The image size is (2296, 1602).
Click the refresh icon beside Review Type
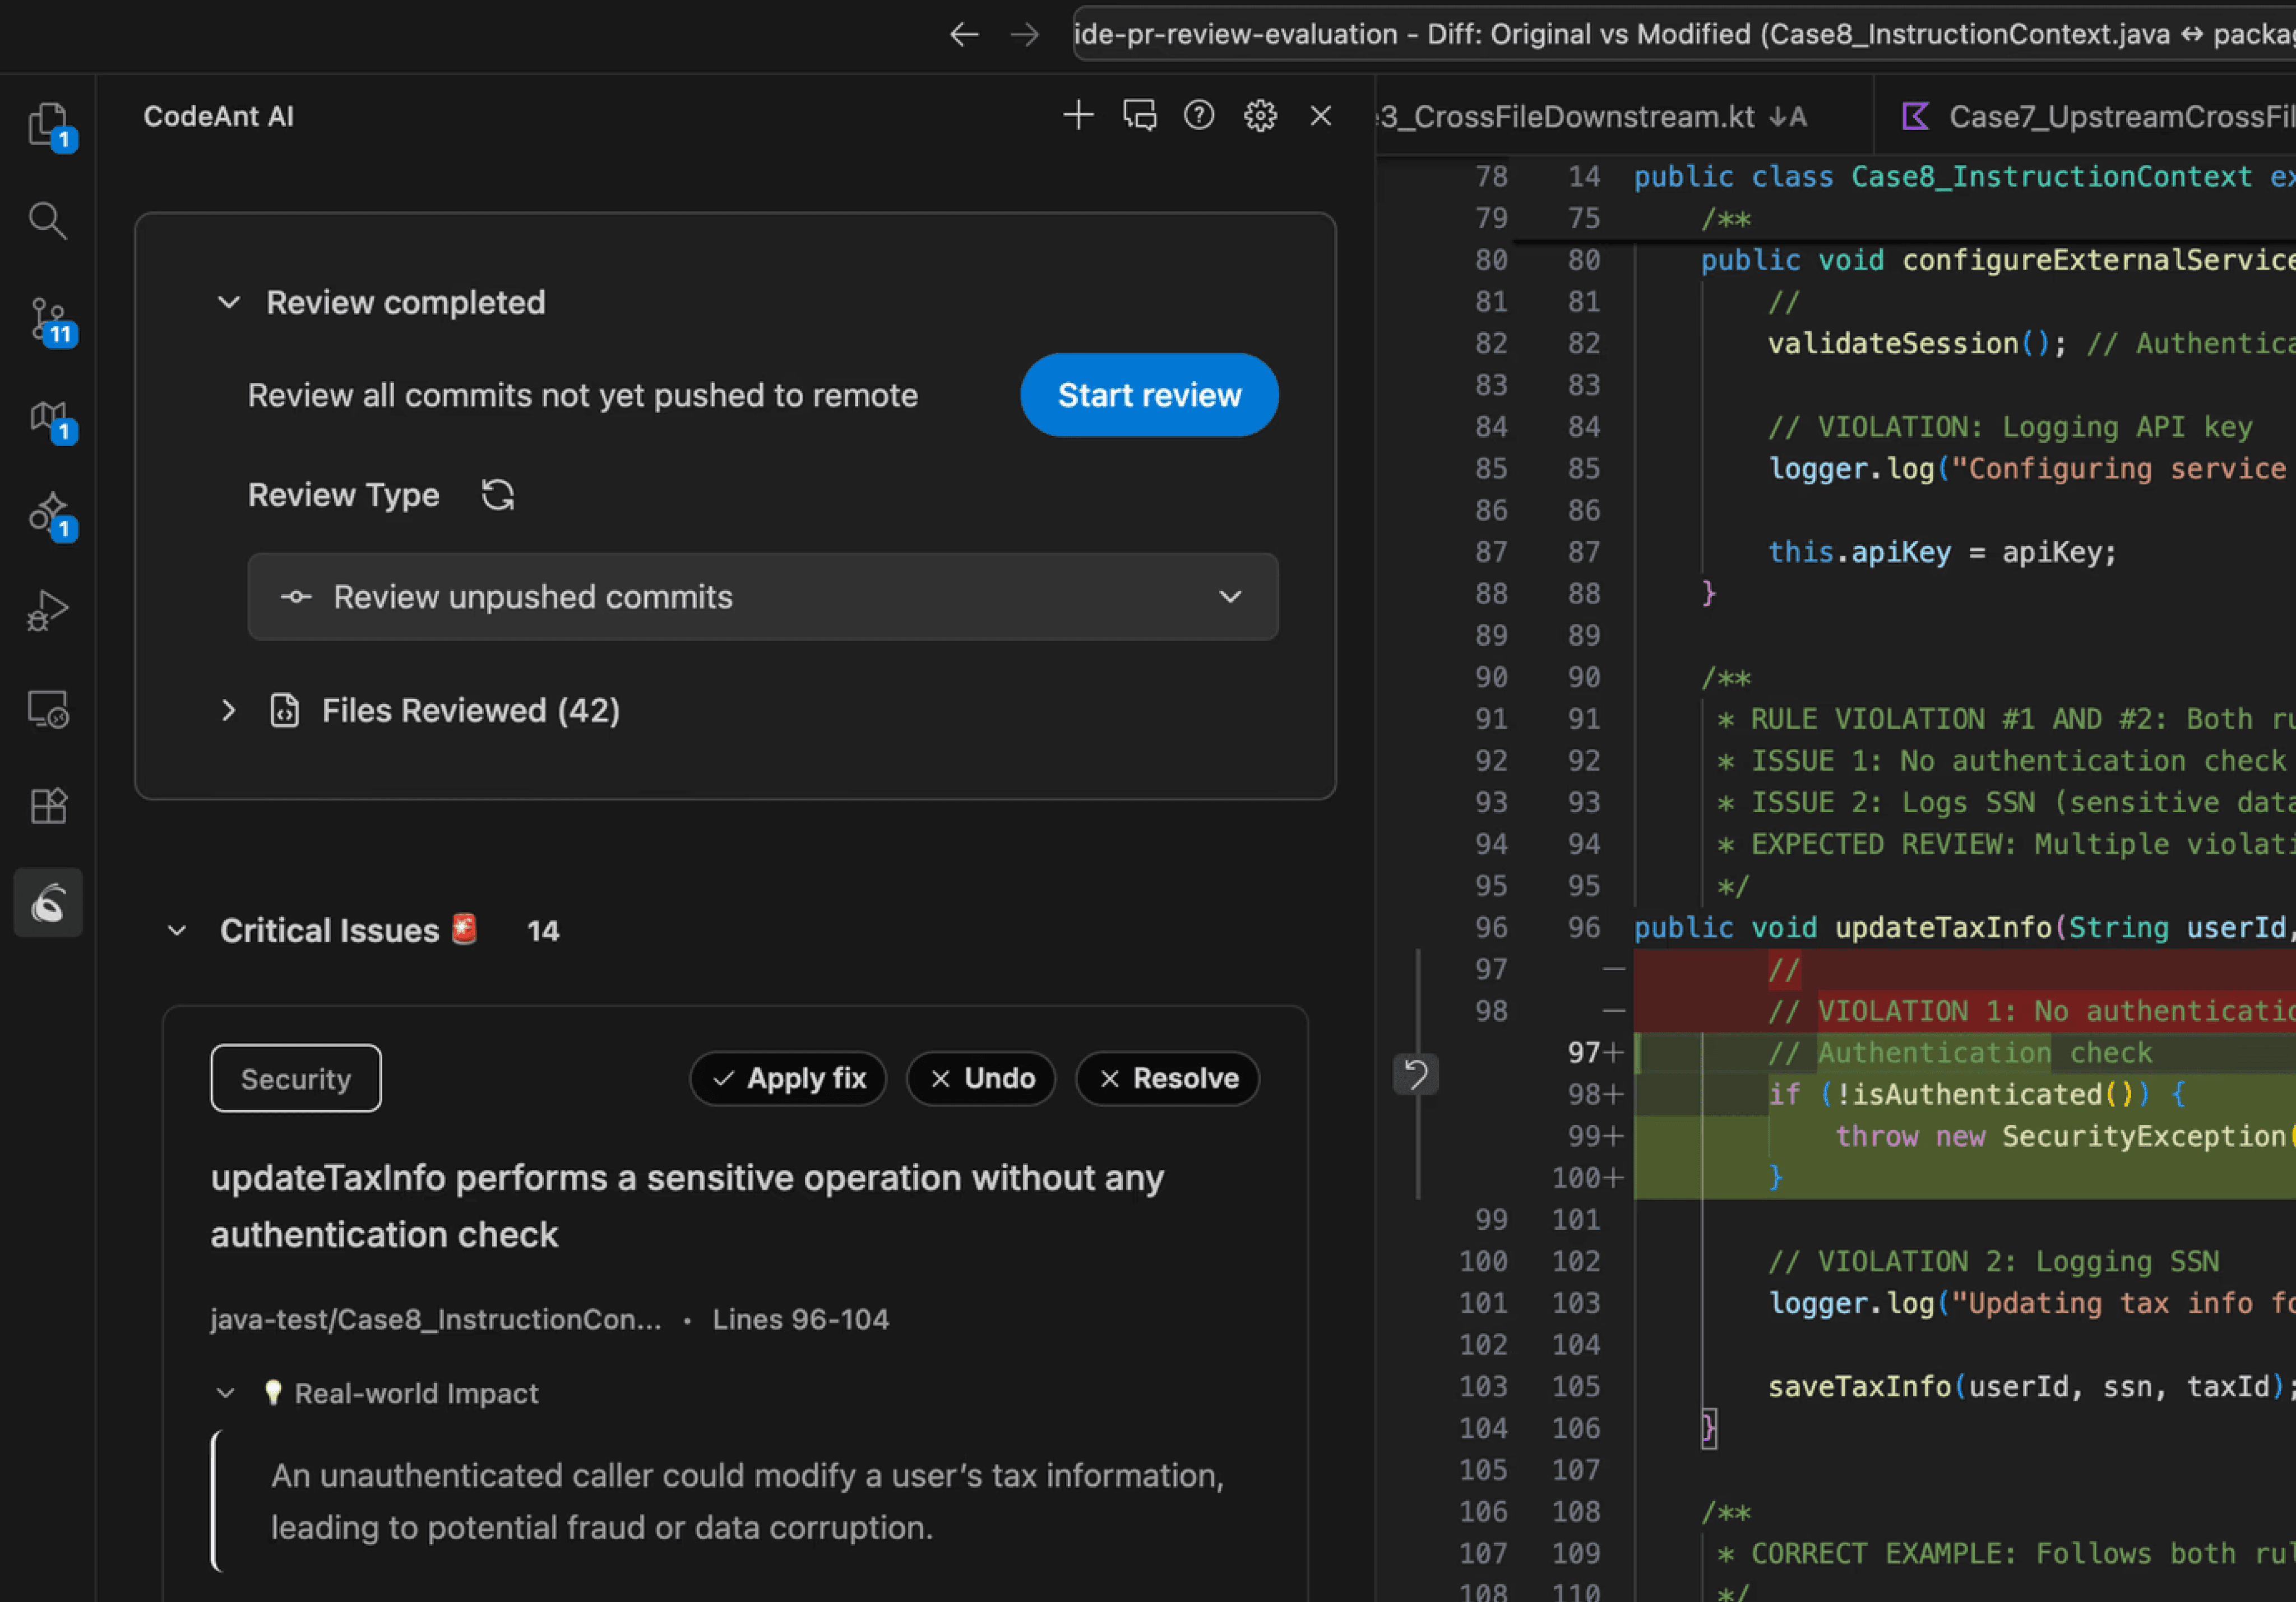click(498, 495)
